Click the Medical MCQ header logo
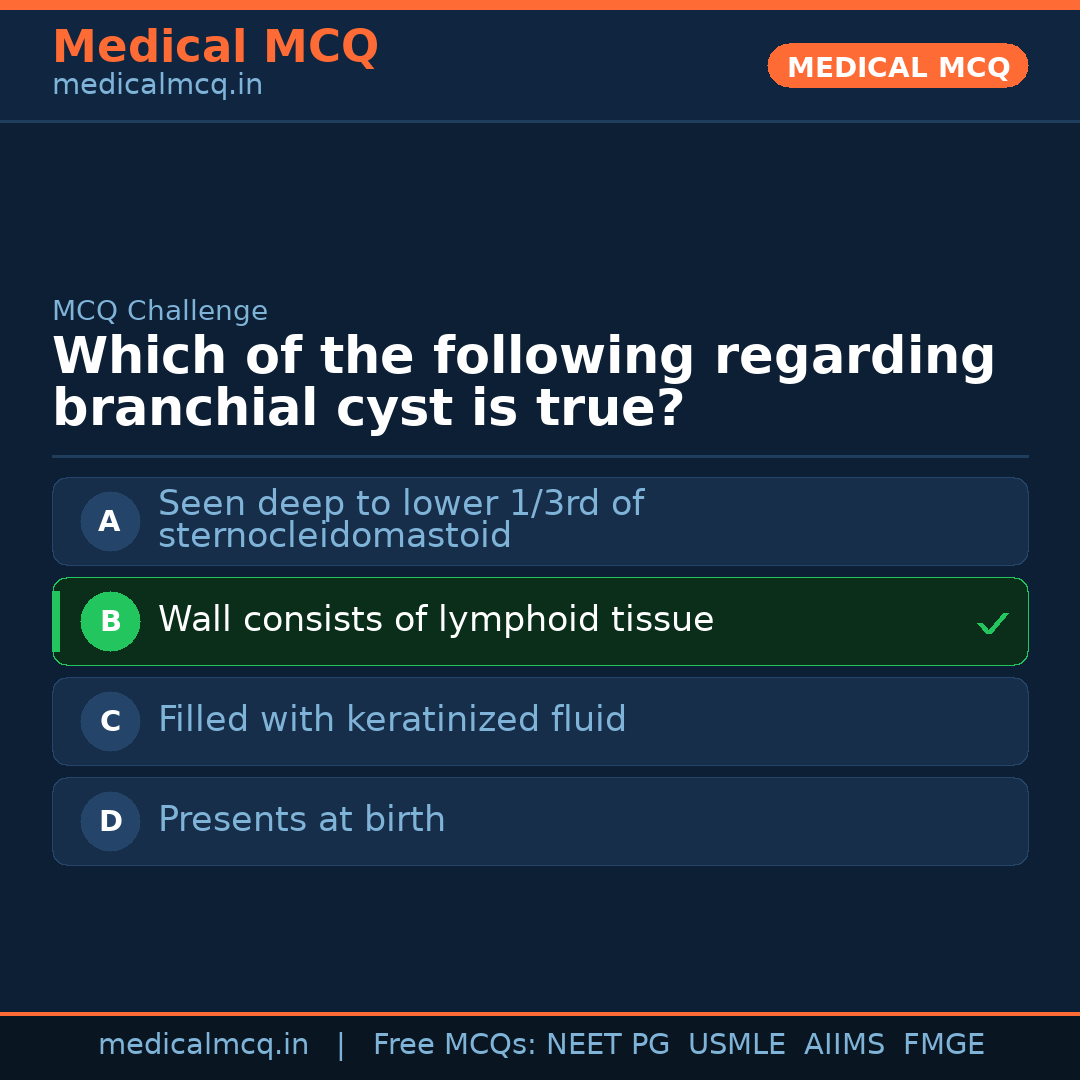The image size is (1080, 1080). click(x=215, y=47)
